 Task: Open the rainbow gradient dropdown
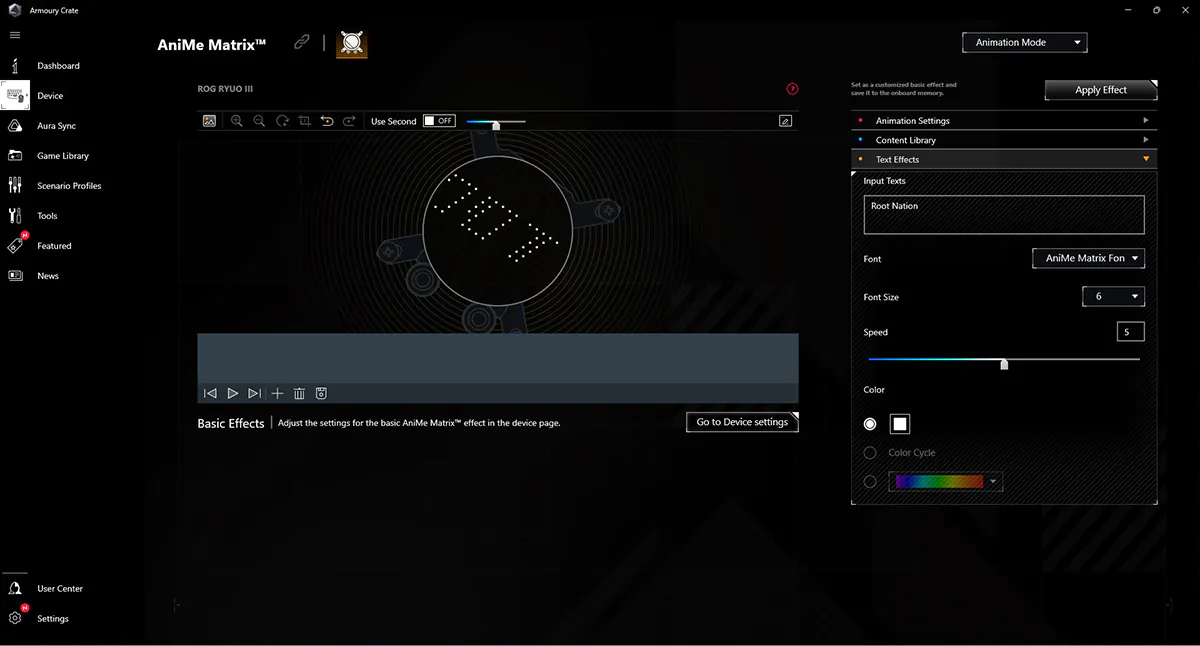pos(946,482)
